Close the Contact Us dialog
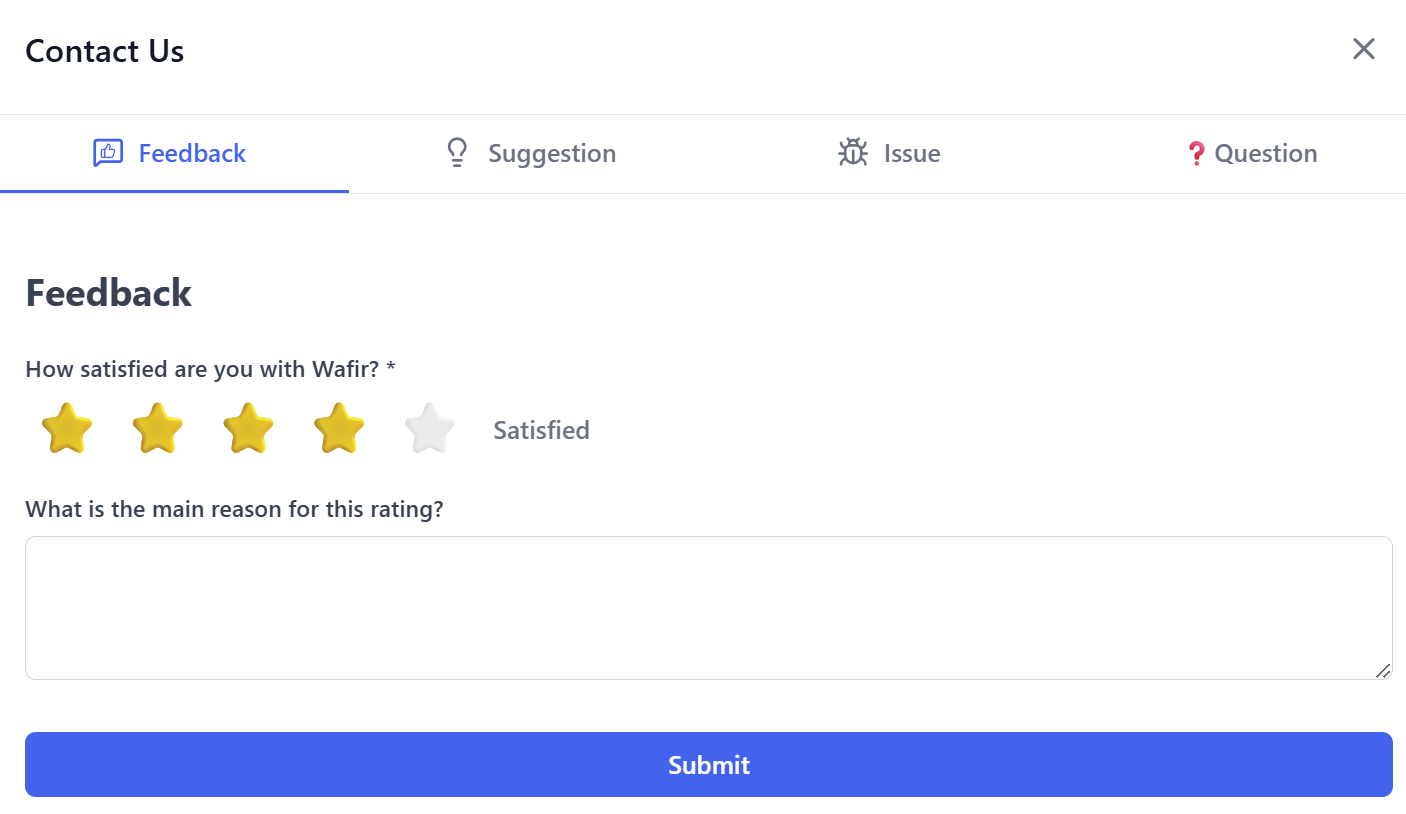 click(1363, 48)
